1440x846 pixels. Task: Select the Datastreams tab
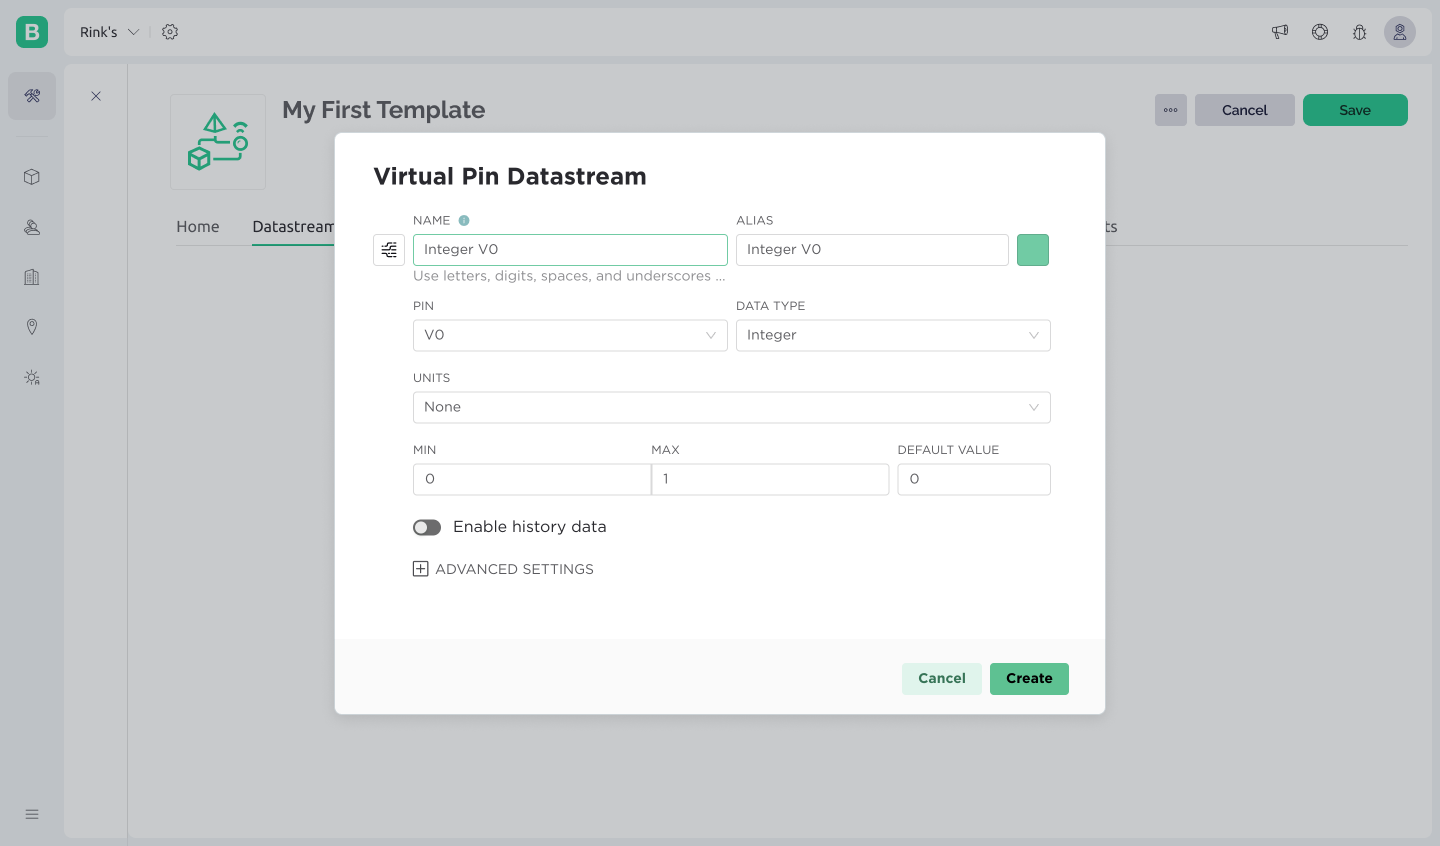(292, 227)
